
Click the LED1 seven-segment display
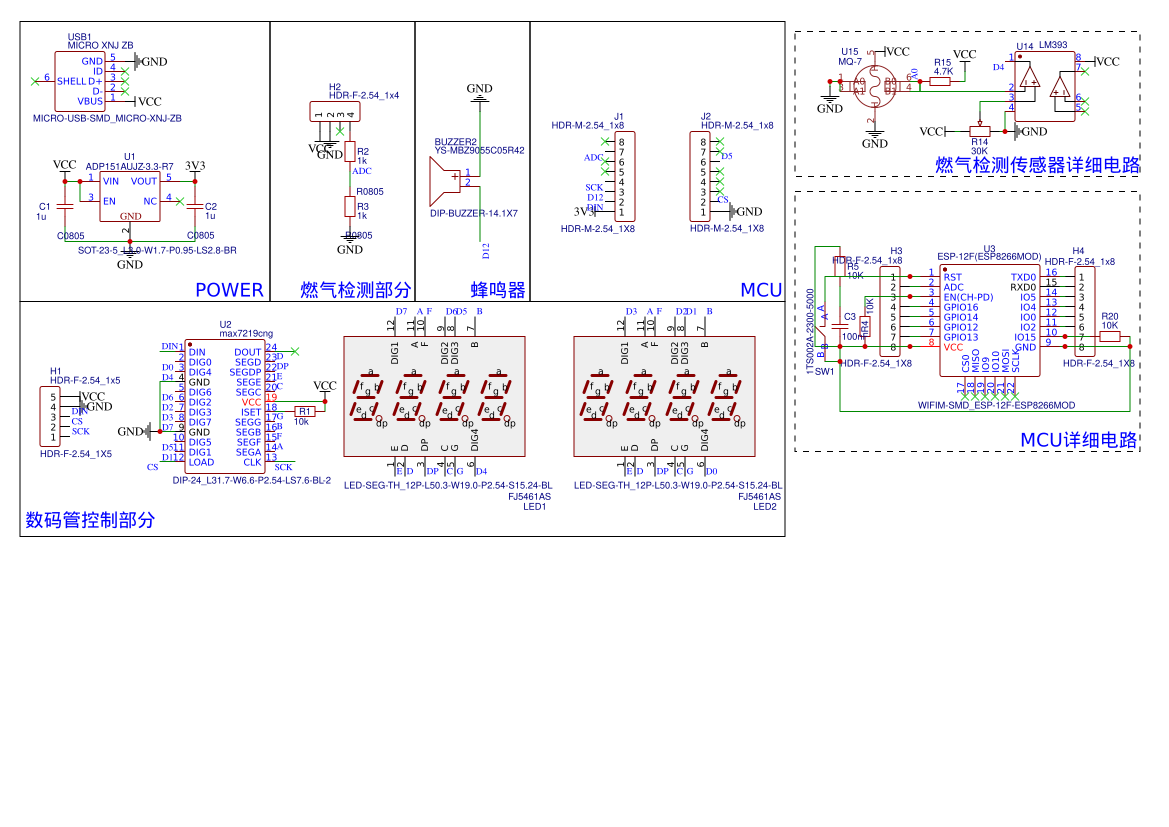point(434,396)
